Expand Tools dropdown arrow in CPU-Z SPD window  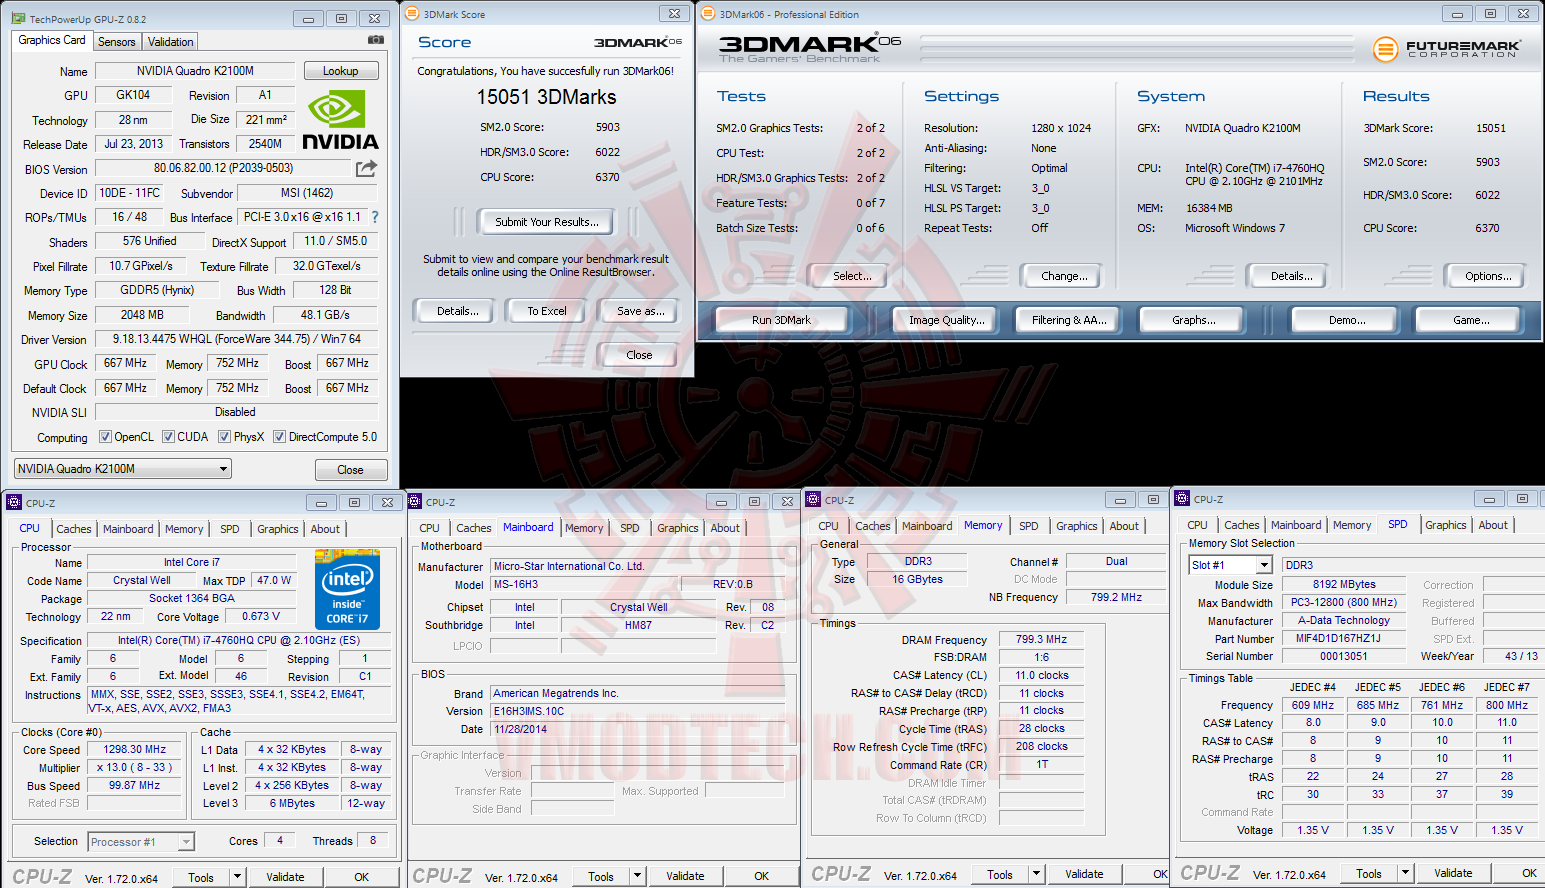[1406, 873]
